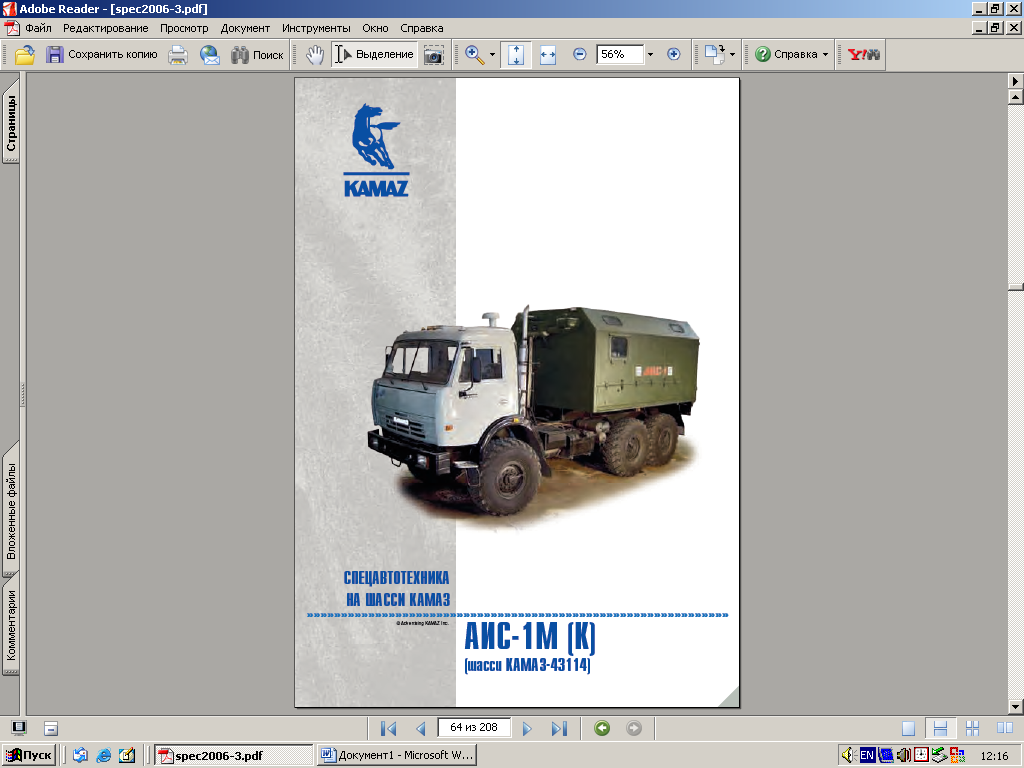This screenshot has height=768, width=1024.
Task: Switch to spec2006-3.pdf taskbar button
Action: (234, 756)
